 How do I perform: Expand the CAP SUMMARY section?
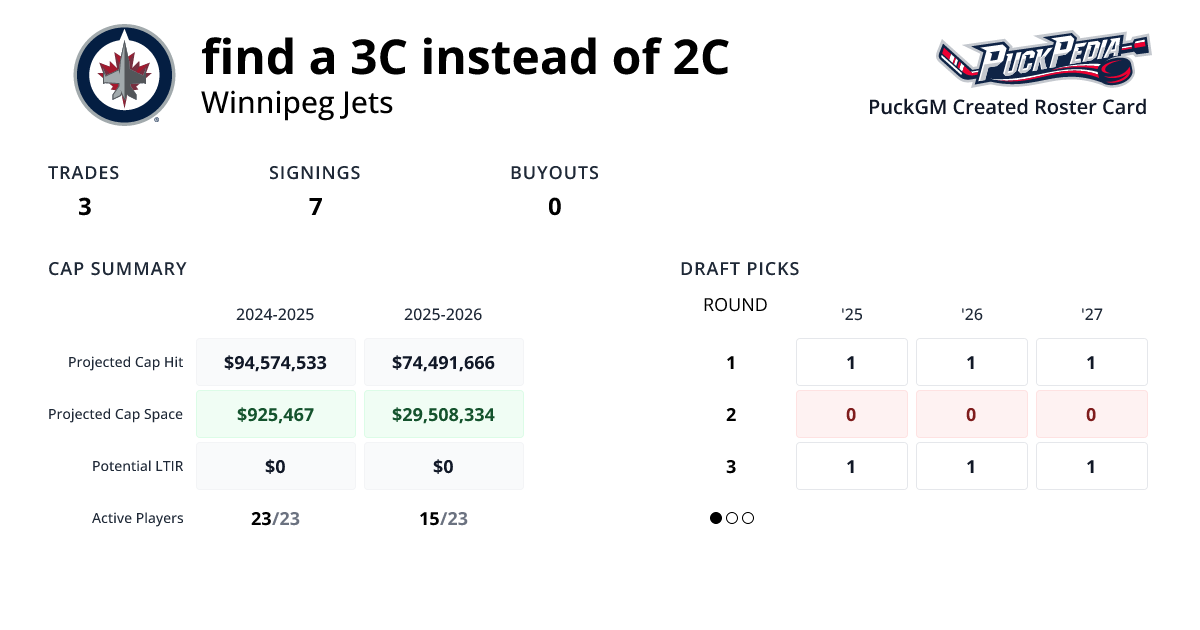[x=117, y=268]
